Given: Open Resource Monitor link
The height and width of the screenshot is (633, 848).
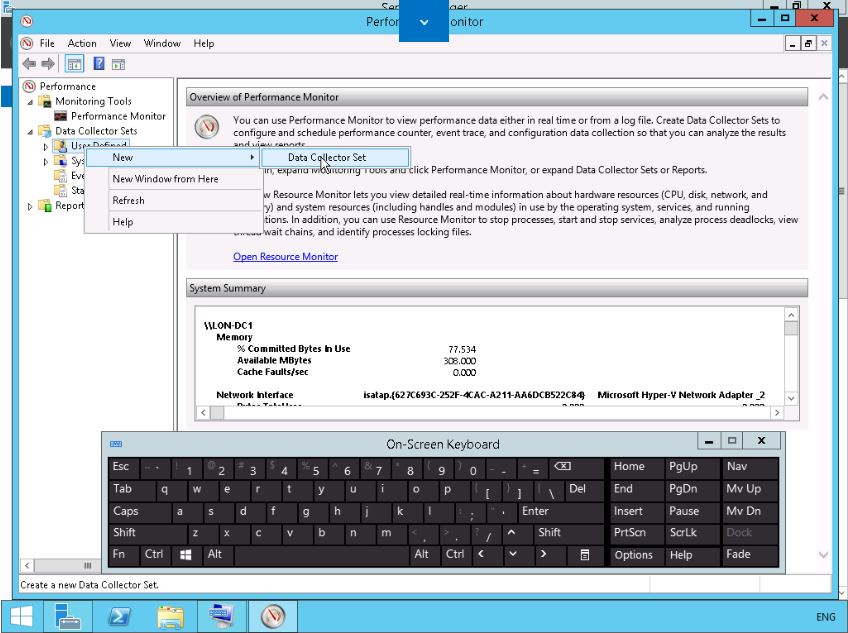Looking at the screenshot, I should pos(286,256).
